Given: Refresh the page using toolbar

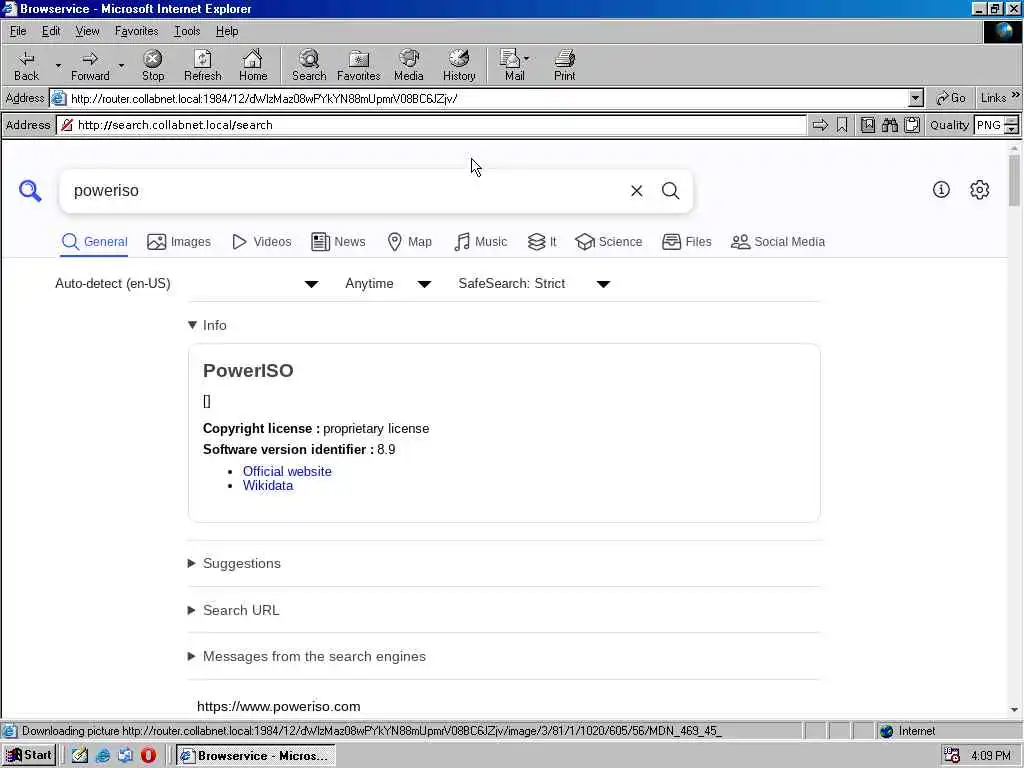Looking at the screenshot, I should [x=202, y=65].
